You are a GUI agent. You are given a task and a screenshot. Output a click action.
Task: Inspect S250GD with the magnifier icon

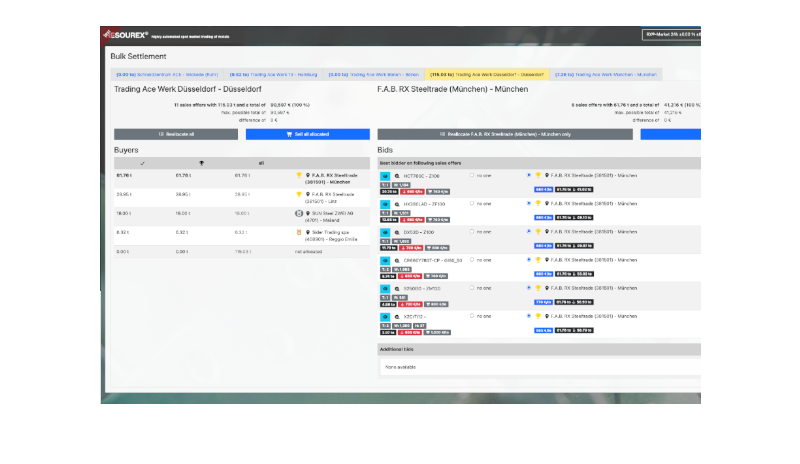(x=397, y=288)
